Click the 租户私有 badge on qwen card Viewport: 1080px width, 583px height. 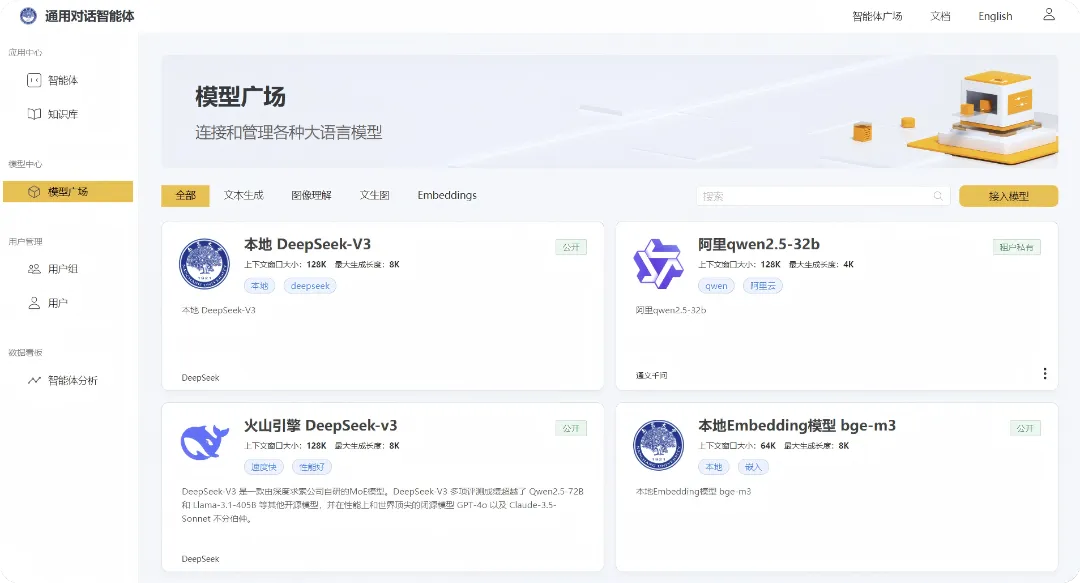[x=1017, y=247]
